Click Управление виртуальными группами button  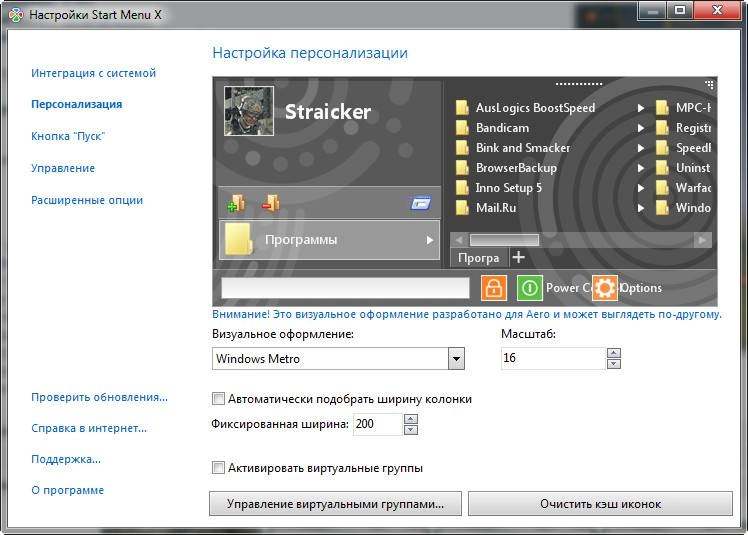[x=335, y=504]
